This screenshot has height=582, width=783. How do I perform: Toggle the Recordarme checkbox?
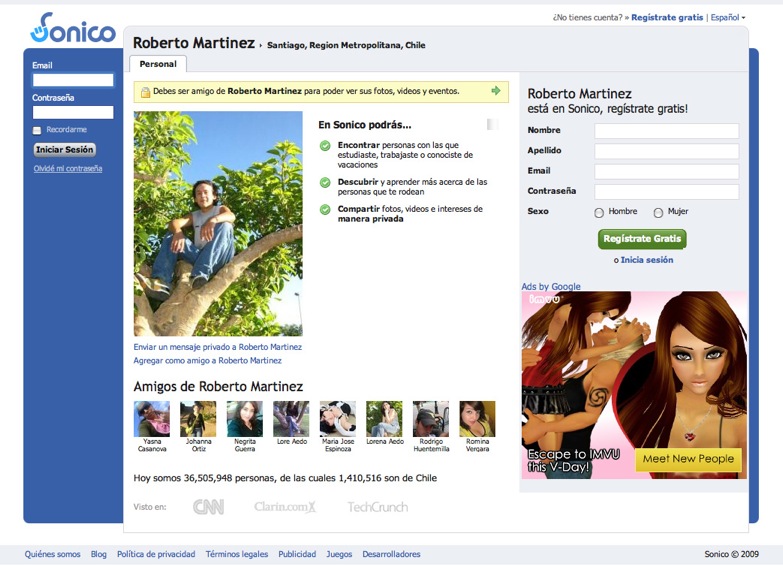click(x=37, y=130)
